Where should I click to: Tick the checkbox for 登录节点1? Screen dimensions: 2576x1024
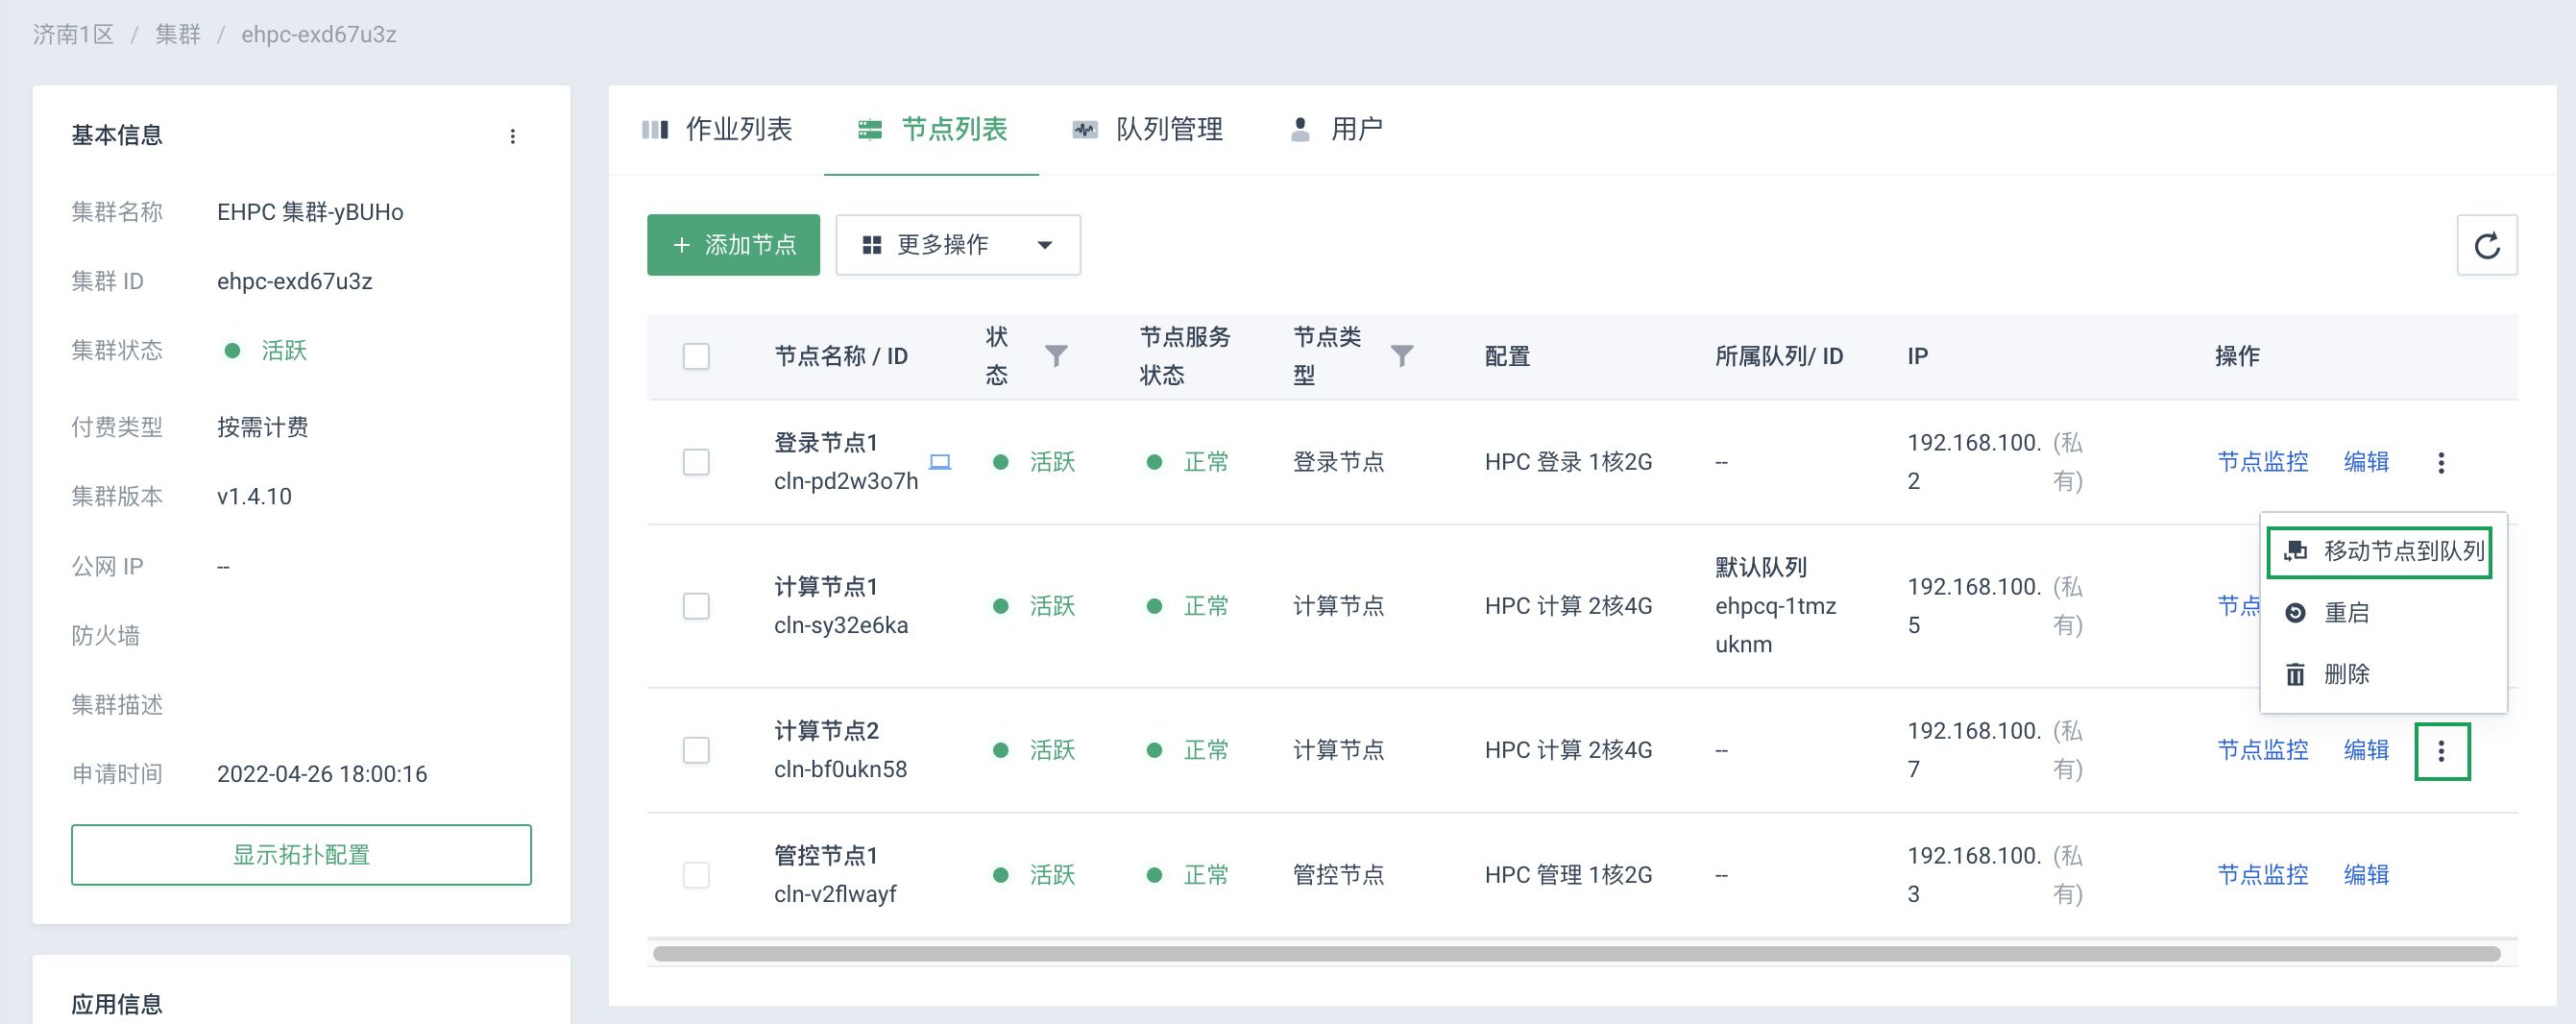(x=696, y=462)
